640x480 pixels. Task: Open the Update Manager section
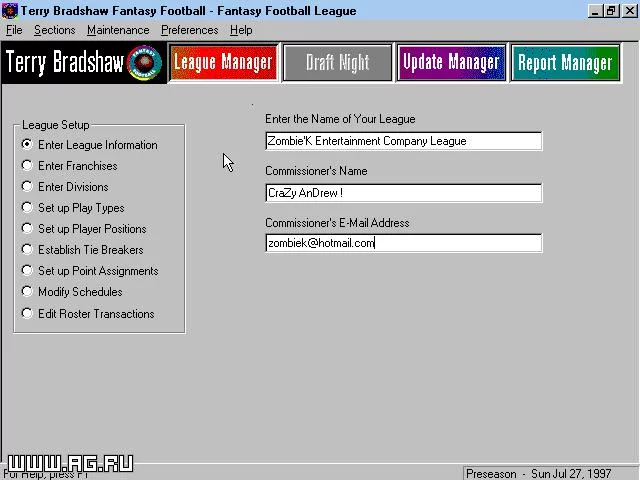pyautogui.click(x=451, y=62)
